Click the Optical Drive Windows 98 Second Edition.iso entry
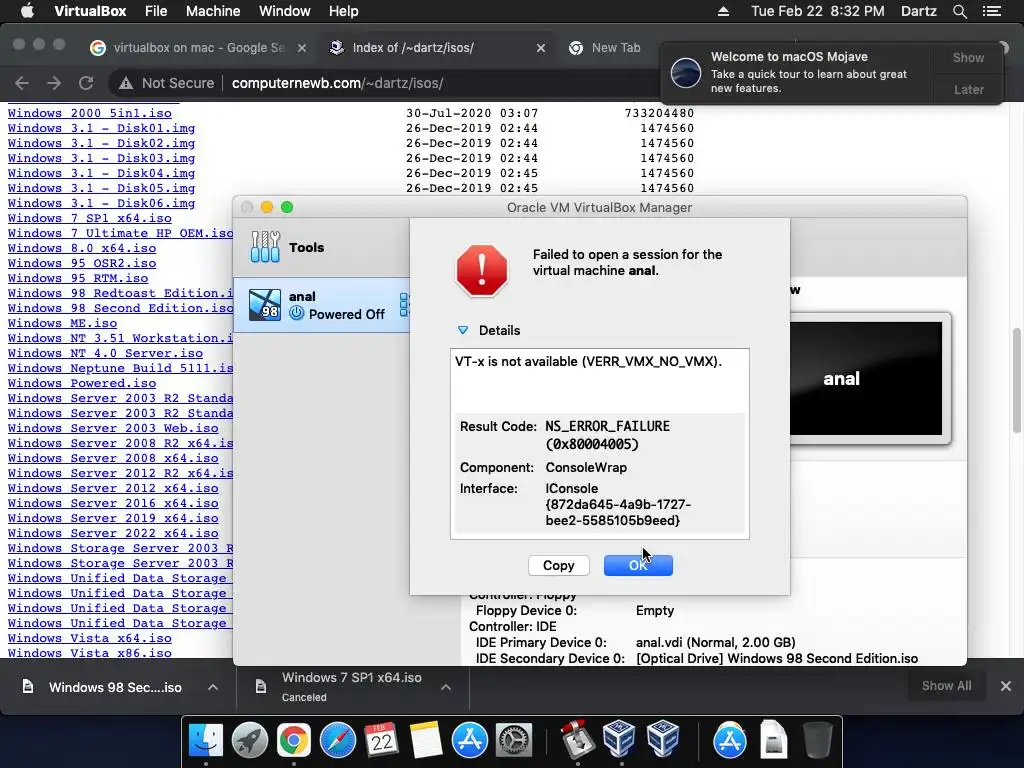1024x768 pixels. 776,658
